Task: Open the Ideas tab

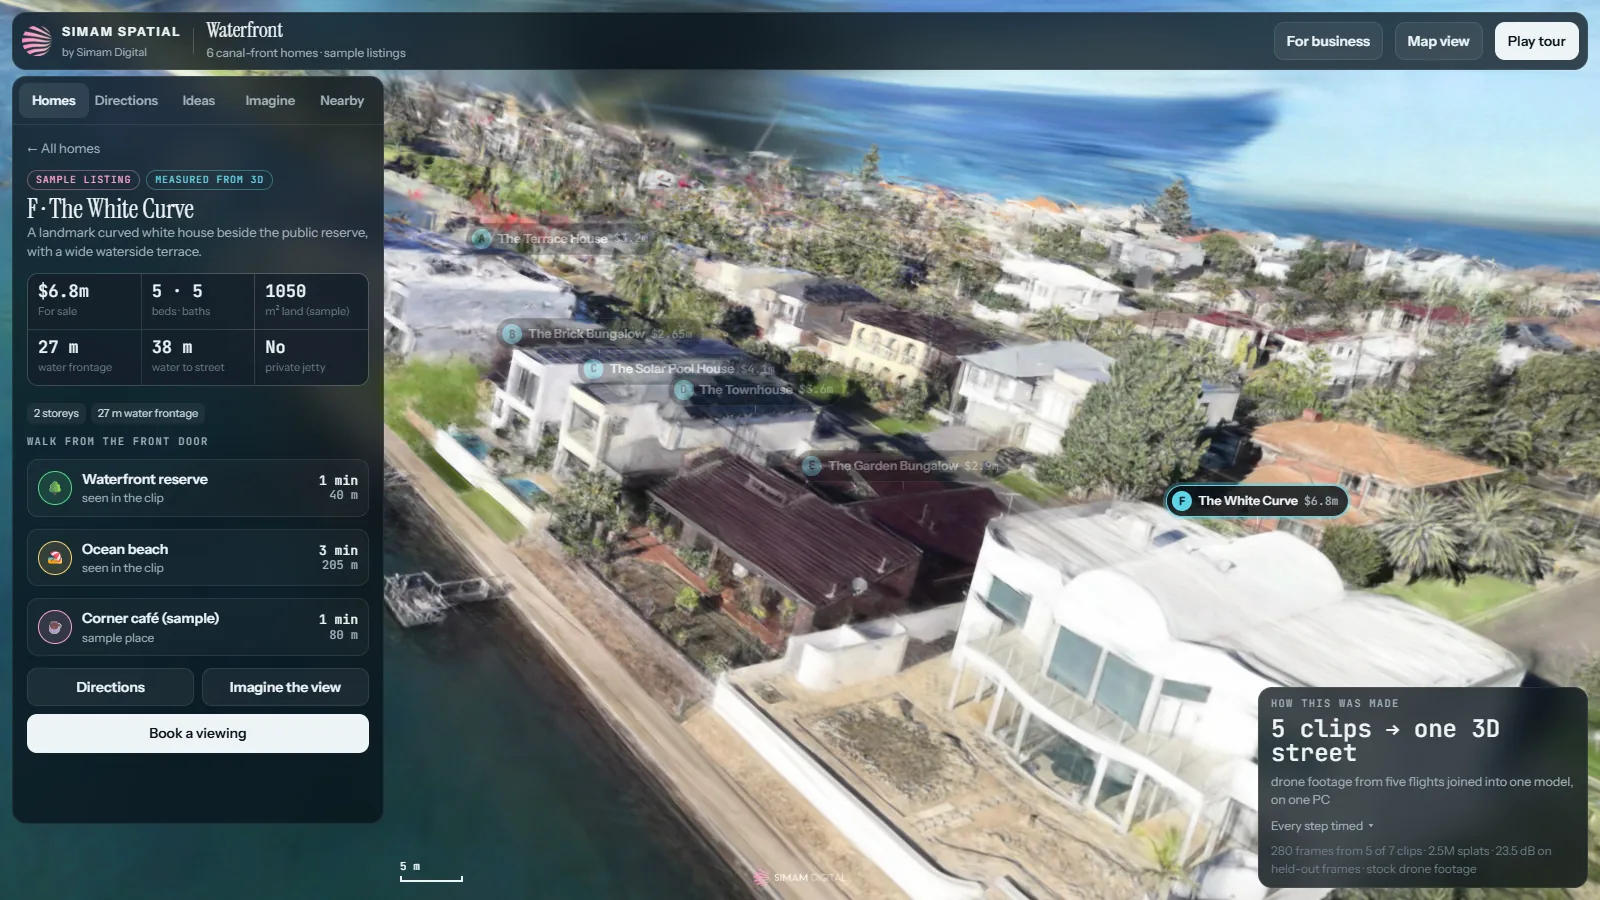Action: click(x=198, y=100)
